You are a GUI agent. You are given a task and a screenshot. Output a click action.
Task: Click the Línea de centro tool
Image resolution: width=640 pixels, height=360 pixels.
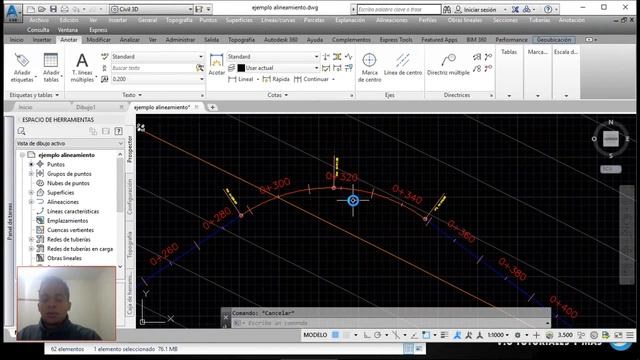tap(402, 64)
